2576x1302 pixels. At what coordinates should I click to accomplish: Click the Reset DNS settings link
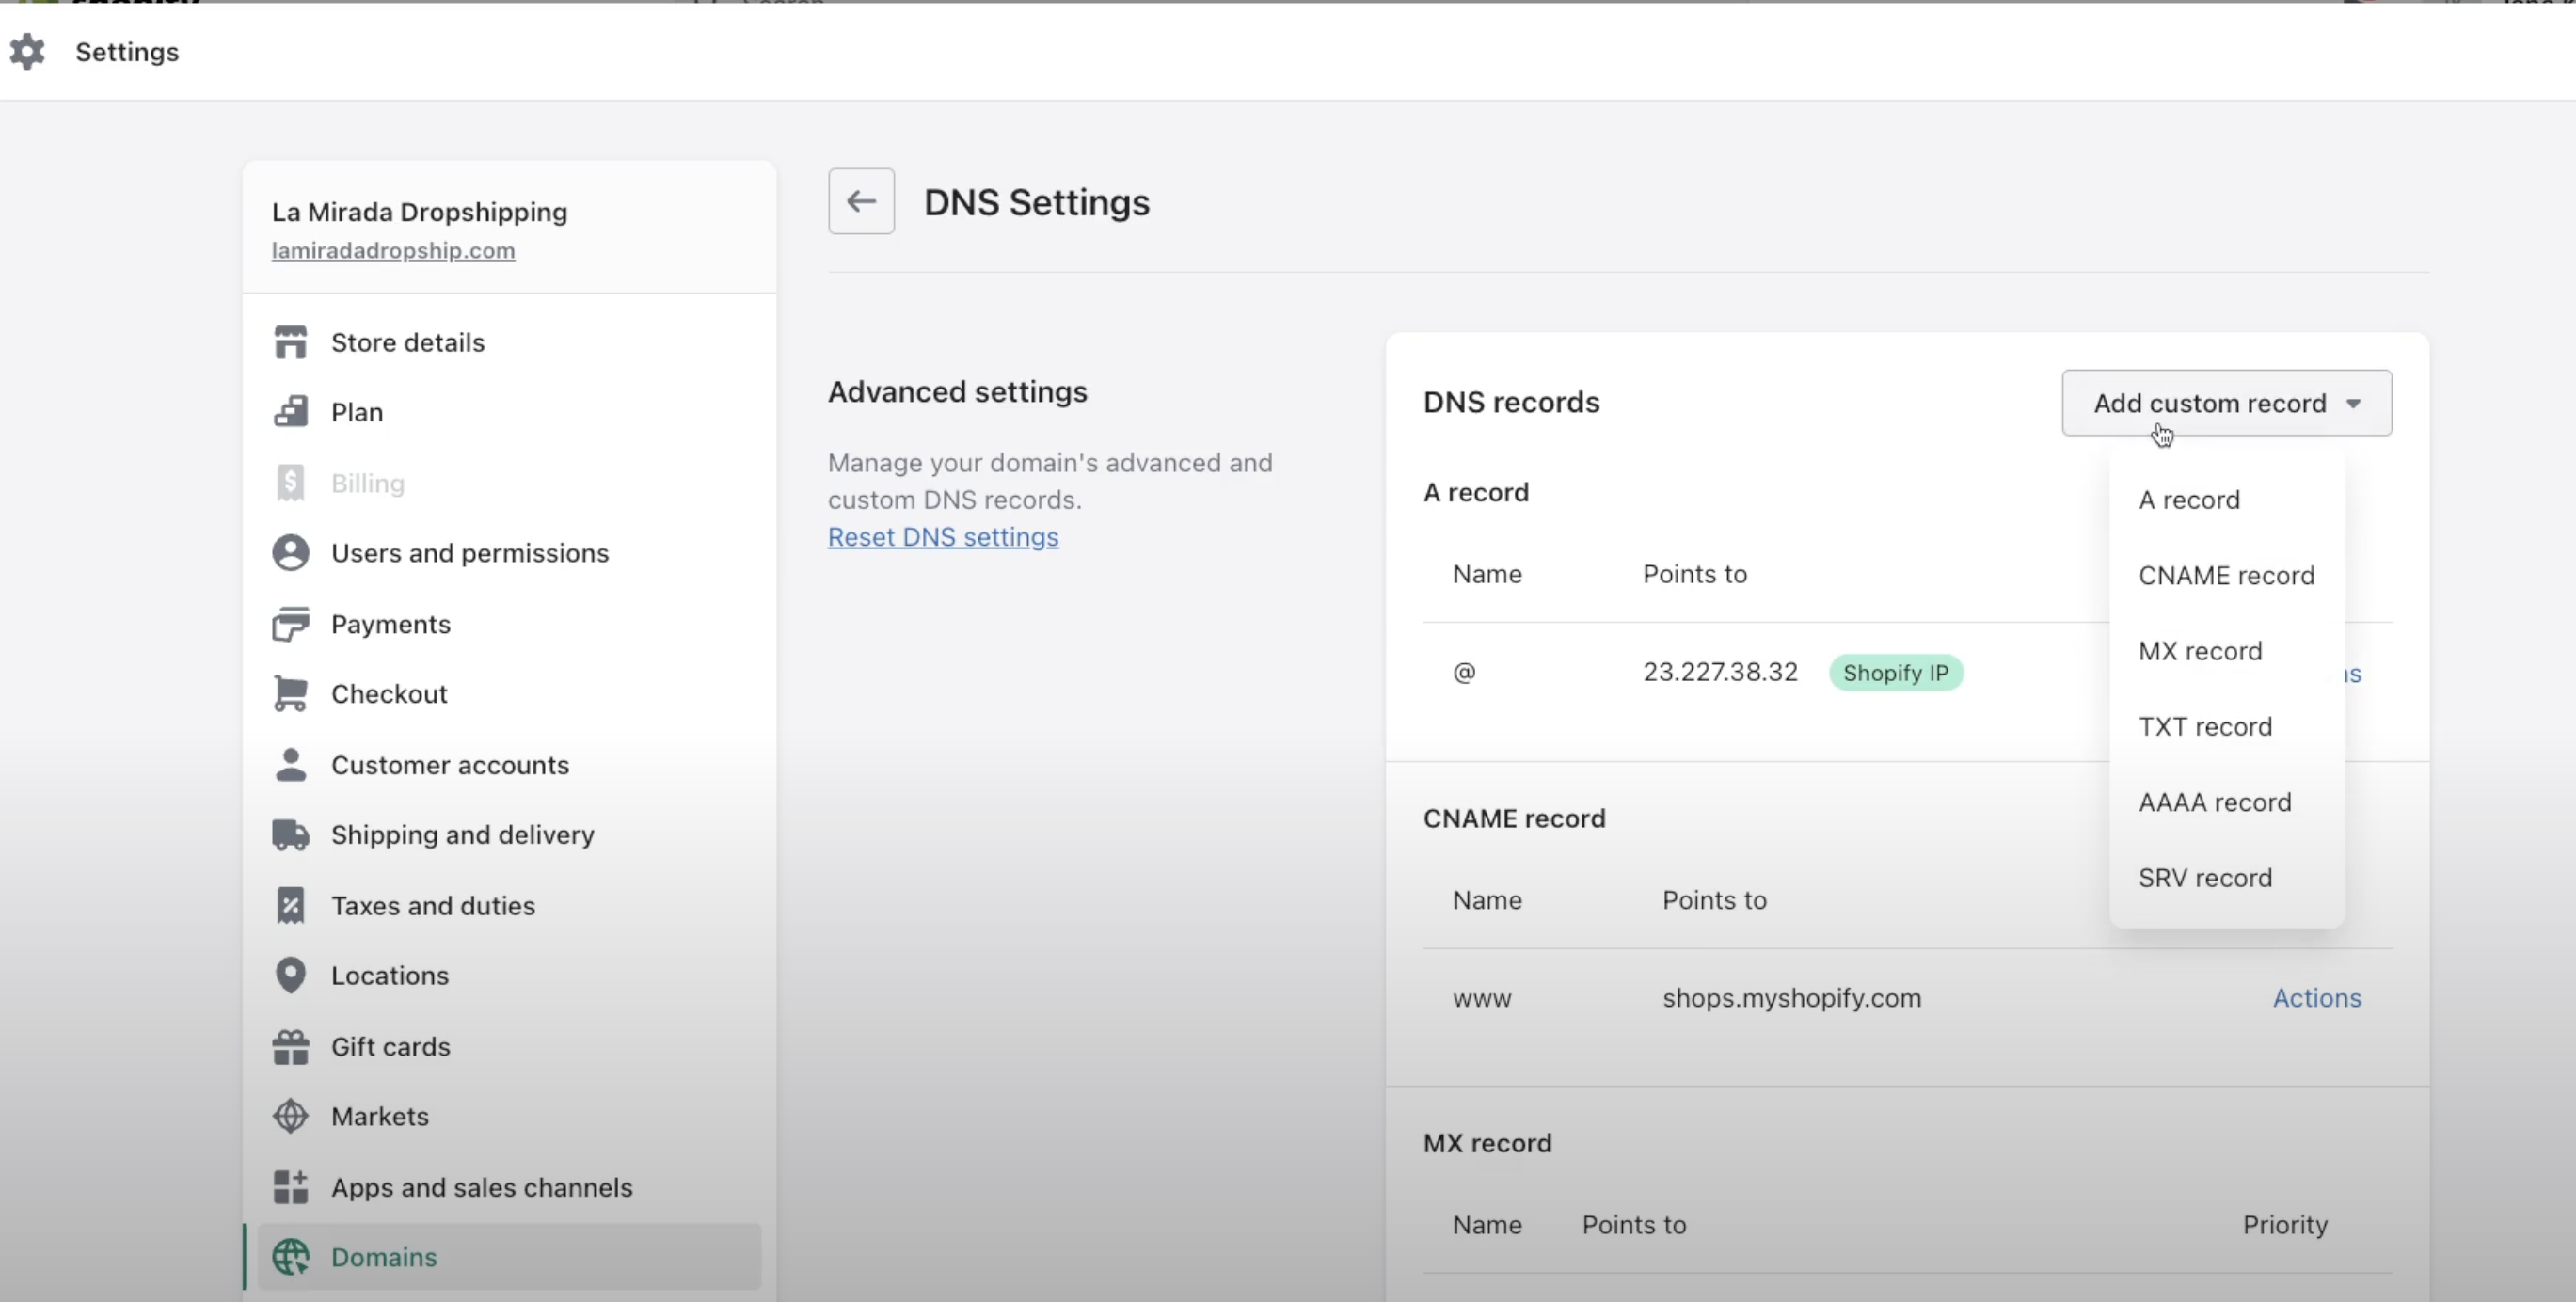pos(942,537)
